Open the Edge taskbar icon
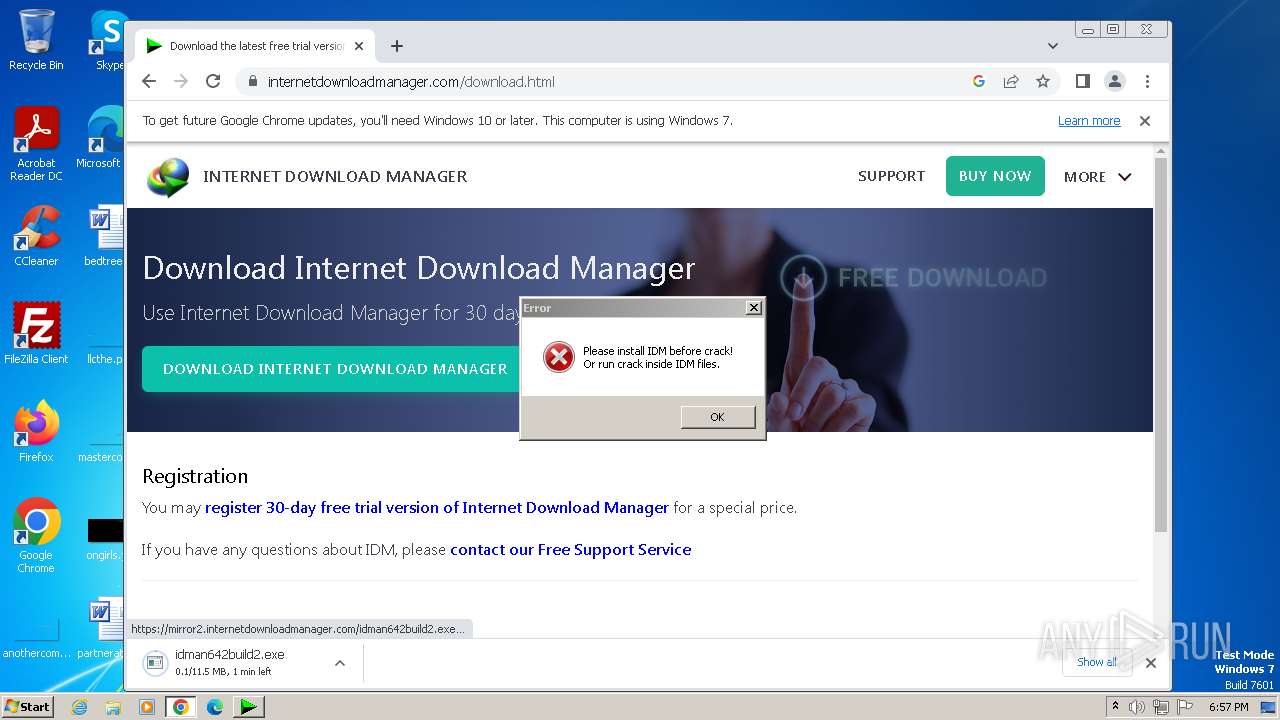Image resolution: width=1280 pixels, height=720 pixels. (x=214, y=707)
